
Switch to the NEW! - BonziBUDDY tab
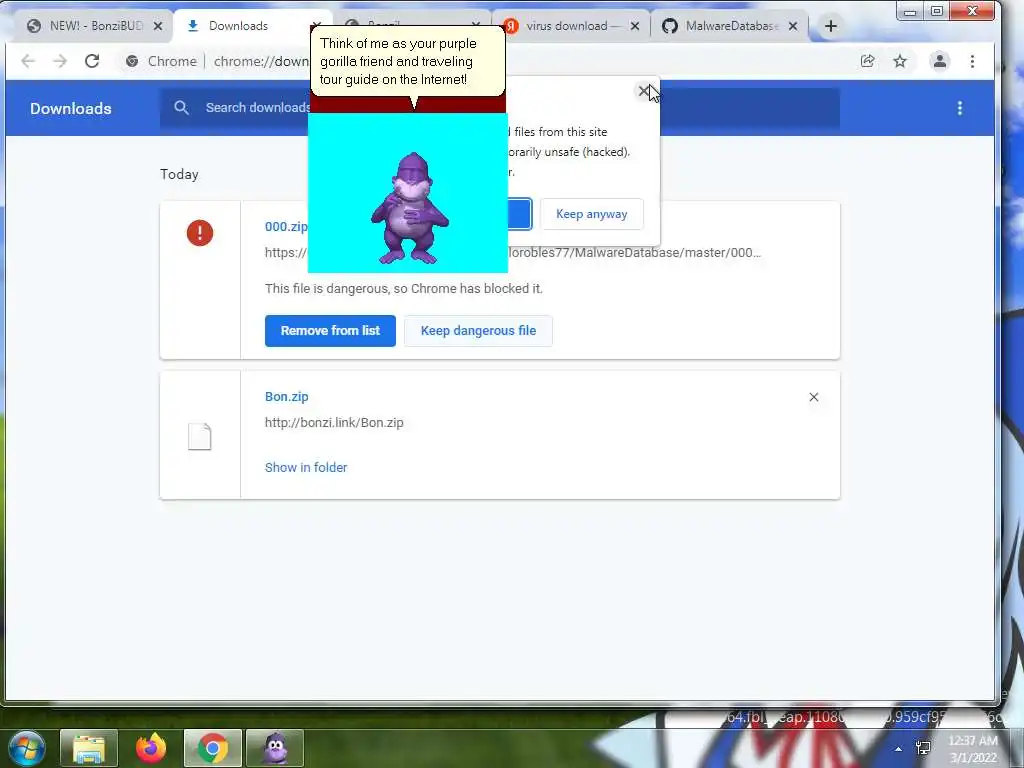tap(91, 26)
